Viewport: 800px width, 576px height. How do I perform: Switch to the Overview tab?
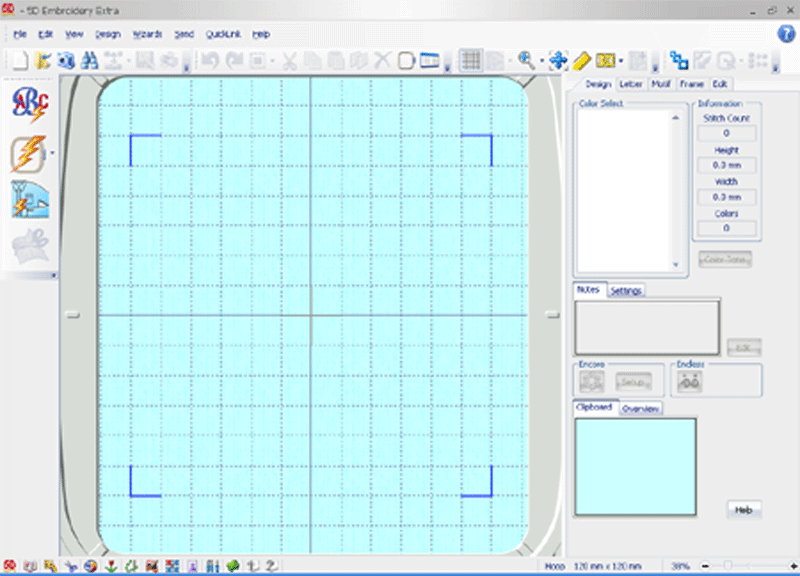pyautogui.click(x=640, y=409)
